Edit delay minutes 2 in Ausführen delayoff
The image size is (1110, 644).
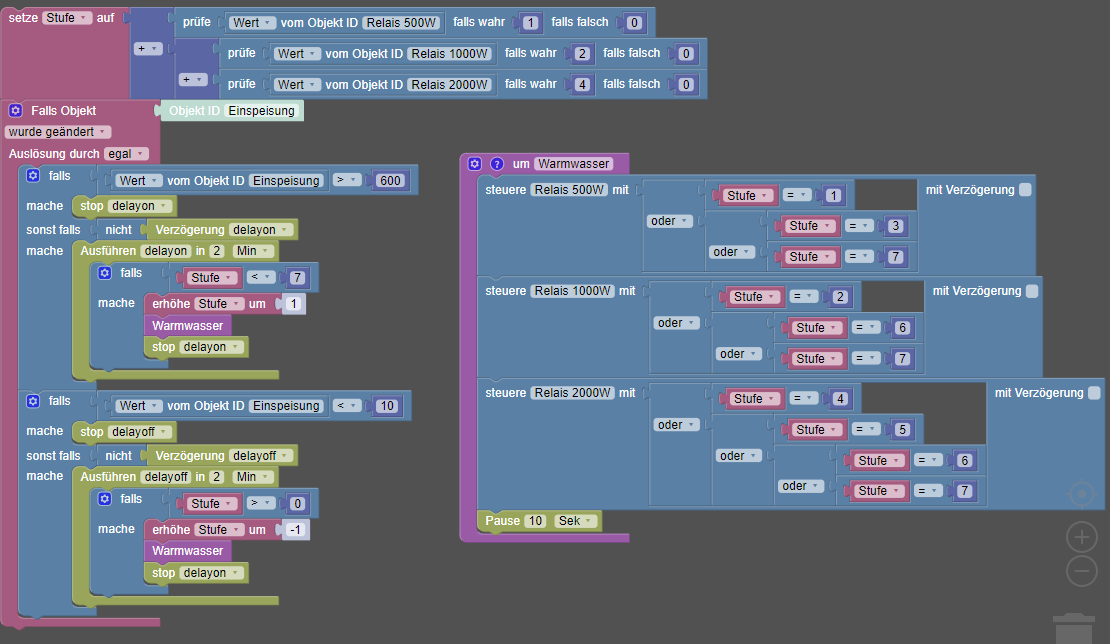[217, 477]
